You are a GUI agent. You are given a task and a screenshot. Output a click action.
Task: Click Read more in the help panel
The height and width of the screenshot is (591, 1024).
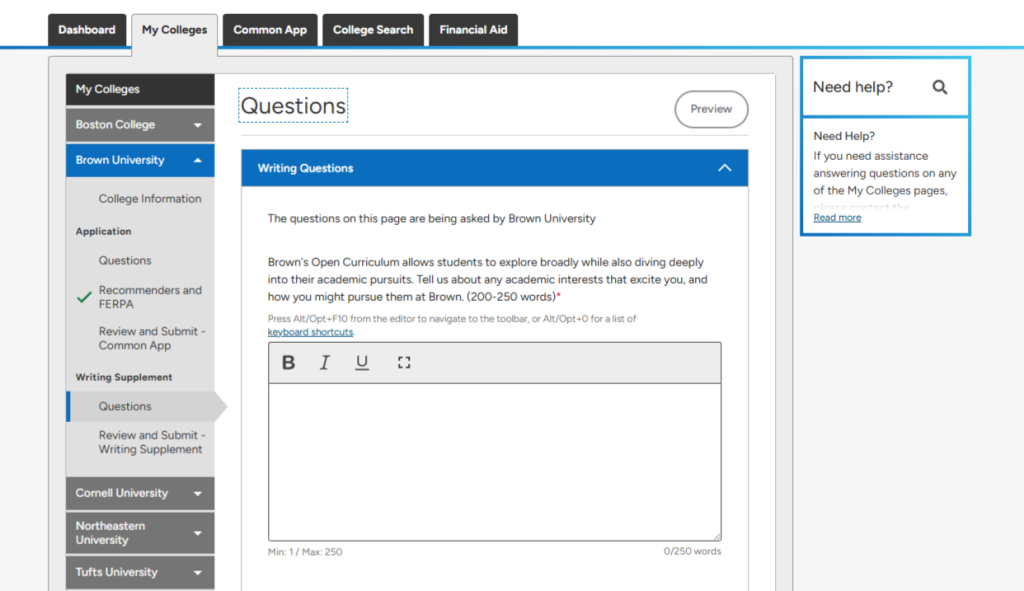point(837,217)
